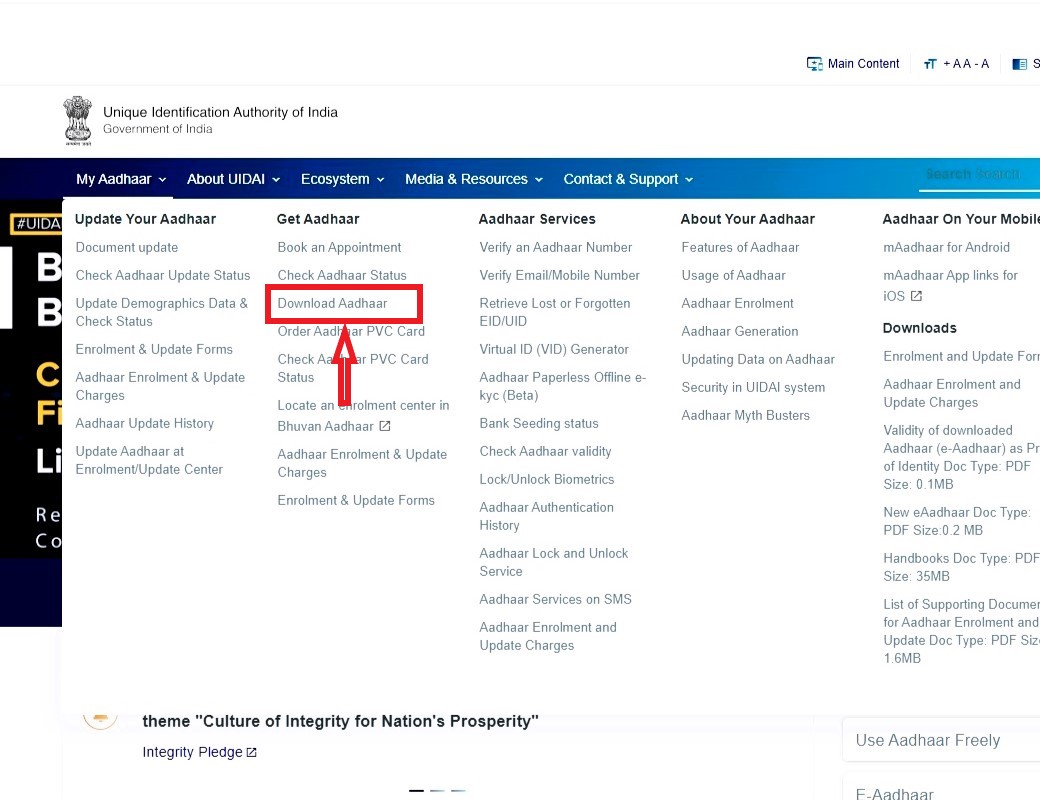
Task: Open Virtual ID (VID) Generator
Action: point(554,350)
